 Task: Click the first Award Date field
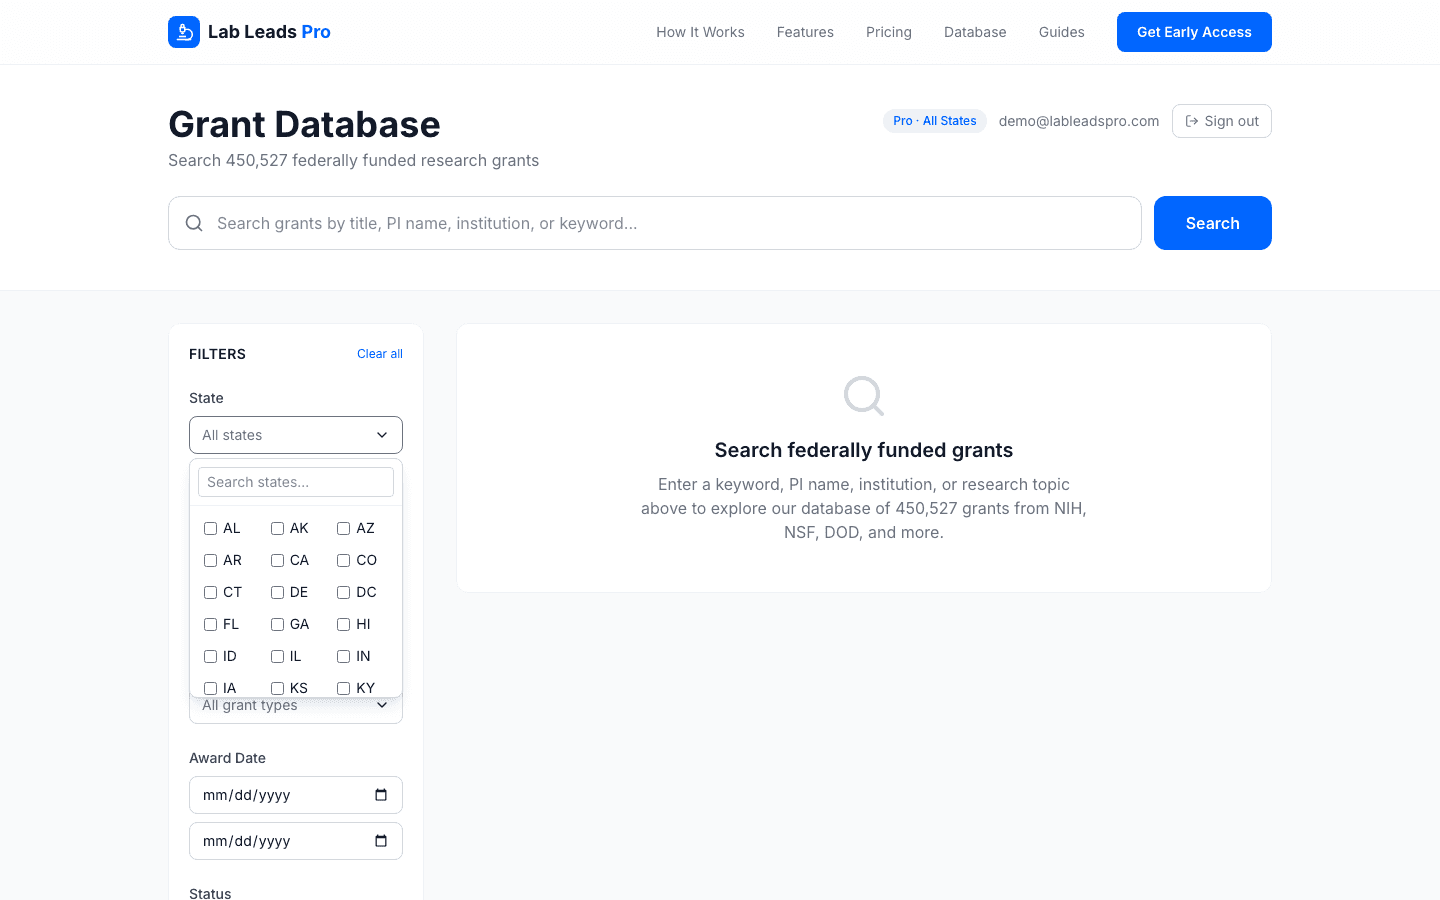pos(296,795)
